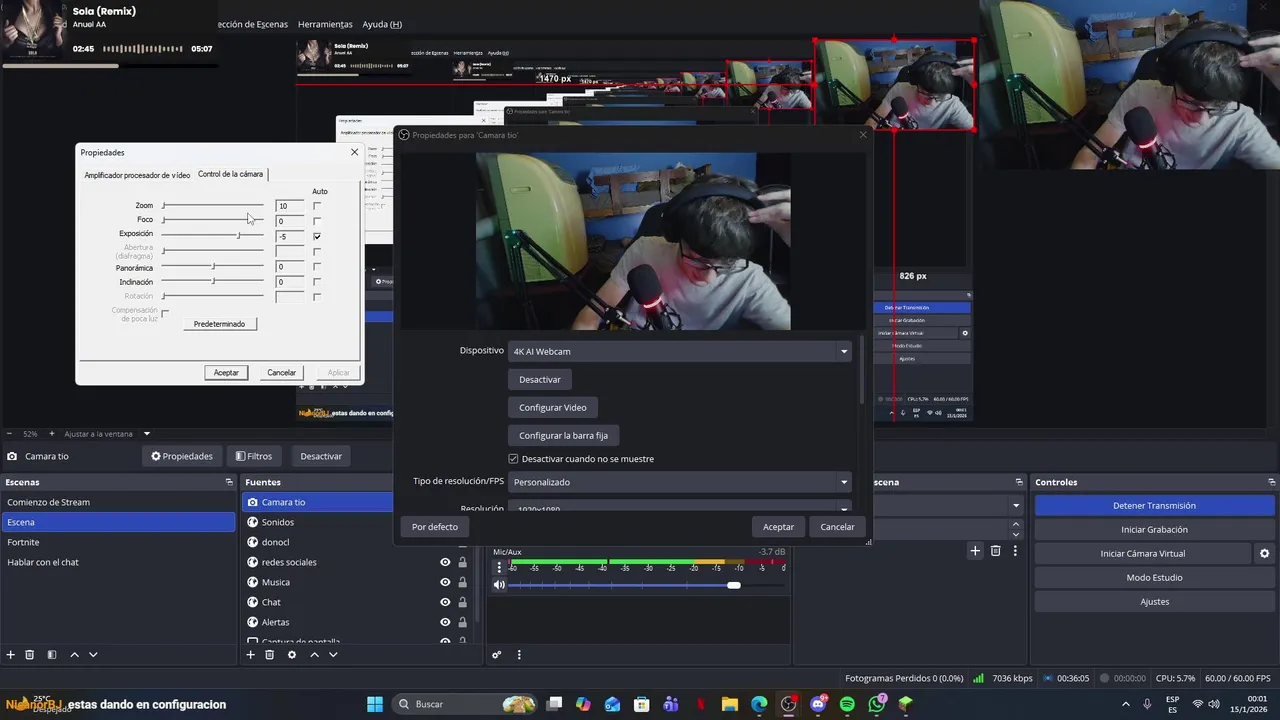Open WhatsApp from the taskbar

877,704
